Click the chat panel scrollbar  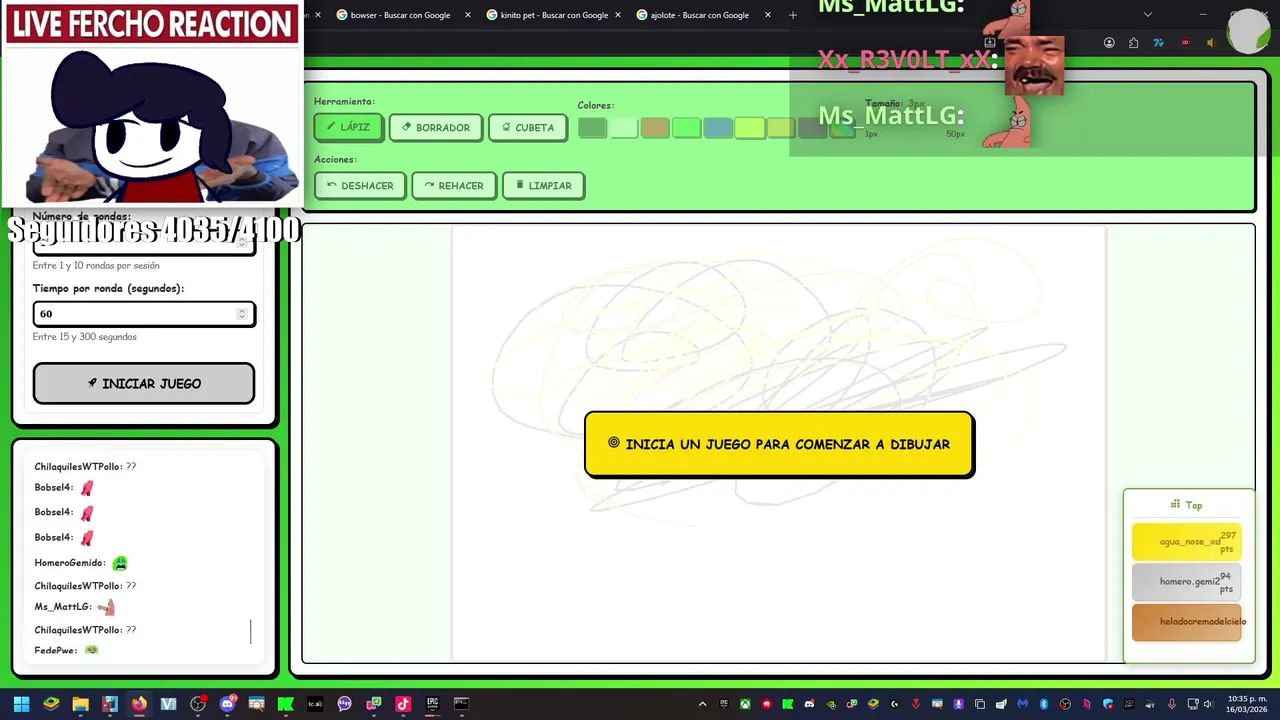point(251,631)
